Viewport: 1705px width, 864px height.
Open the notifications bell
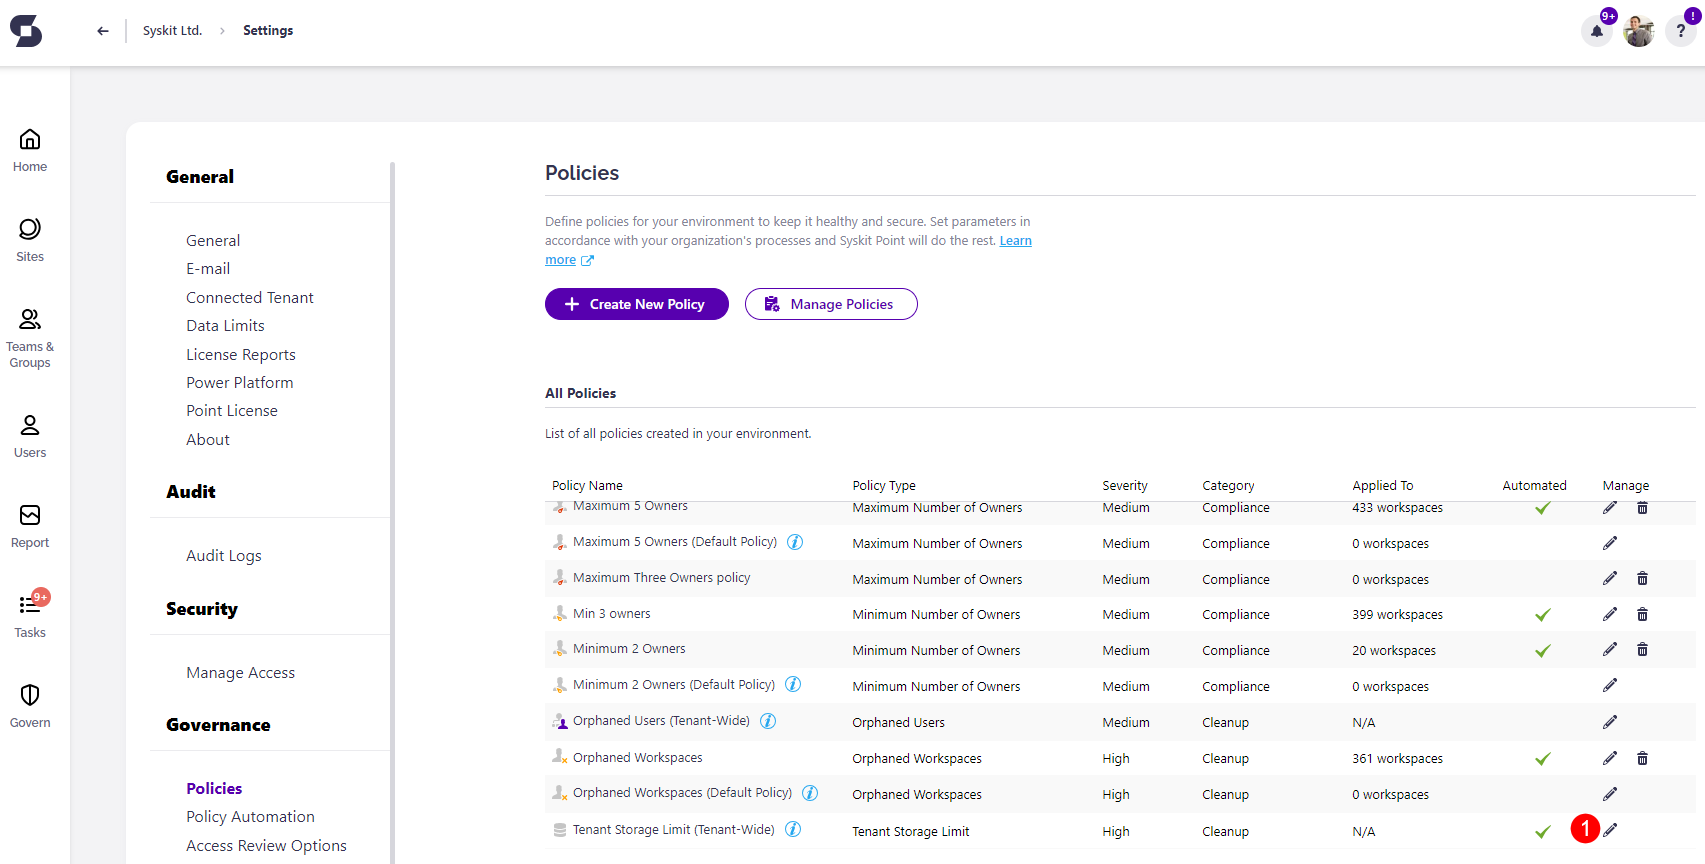1597,31
